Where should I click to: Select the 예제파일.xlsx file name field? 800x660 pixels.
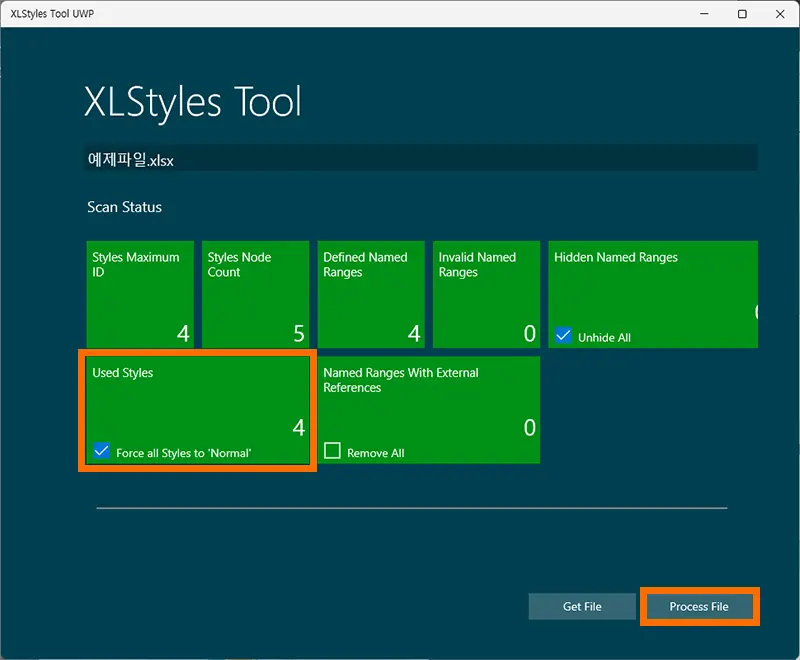(x=421, y=158)
